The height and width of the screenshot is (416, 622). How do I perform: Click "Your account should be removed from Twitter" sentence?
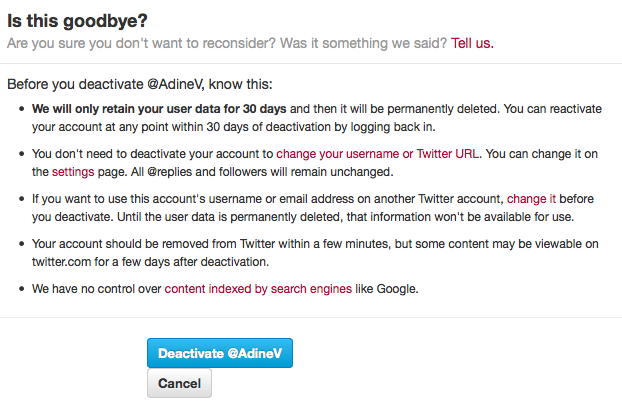165,244
